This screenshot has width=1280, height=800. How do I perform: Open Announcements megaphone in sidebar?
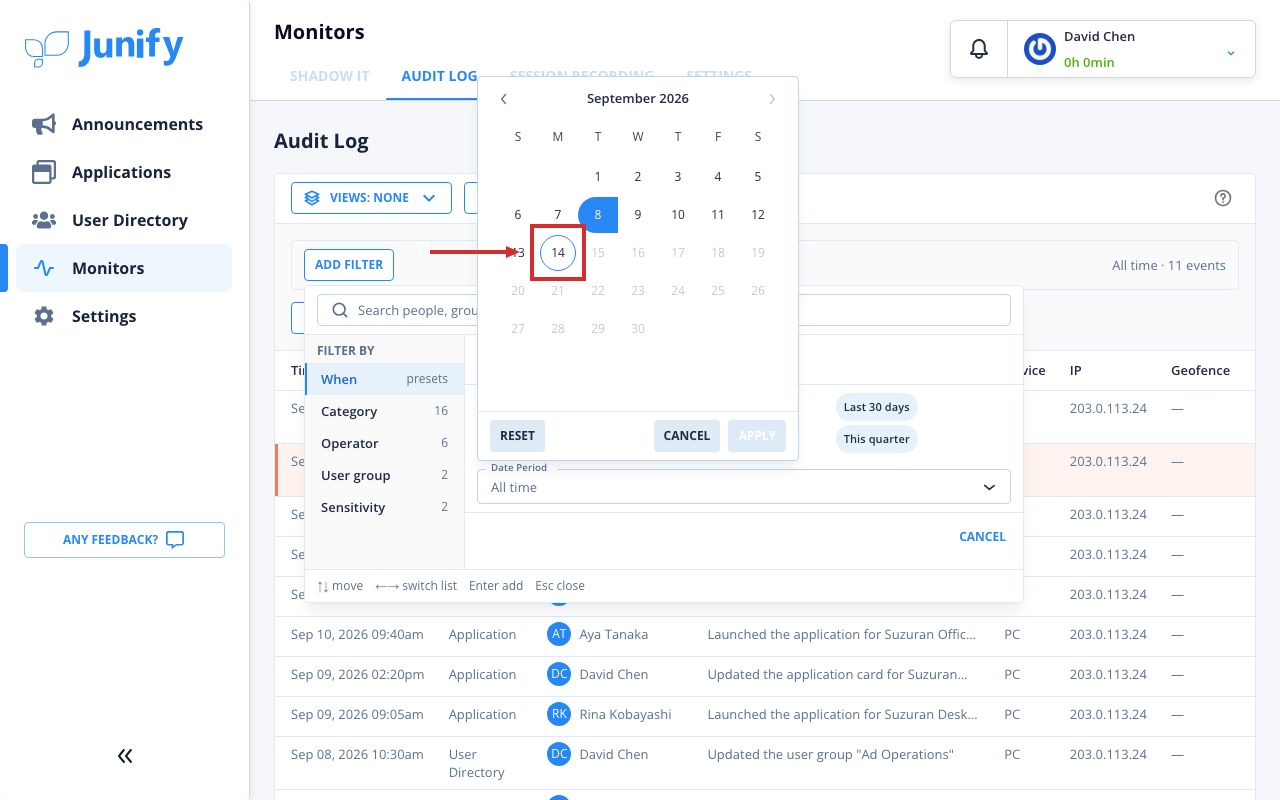(x=44, y=124)
